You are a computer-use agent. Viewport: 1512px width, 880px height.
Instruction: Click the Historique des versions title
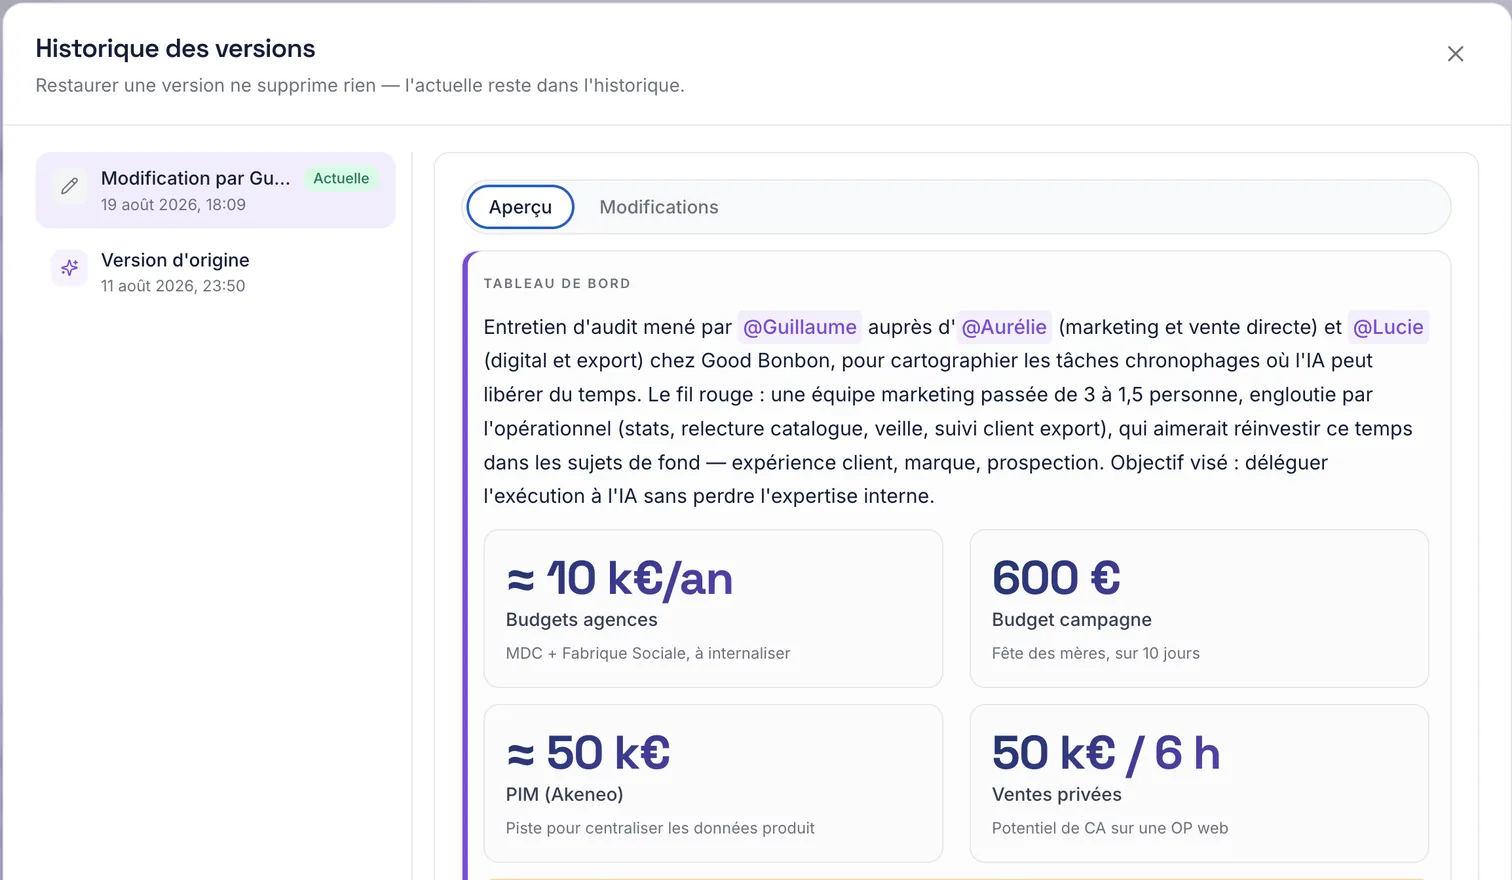(x=175, y=48)
